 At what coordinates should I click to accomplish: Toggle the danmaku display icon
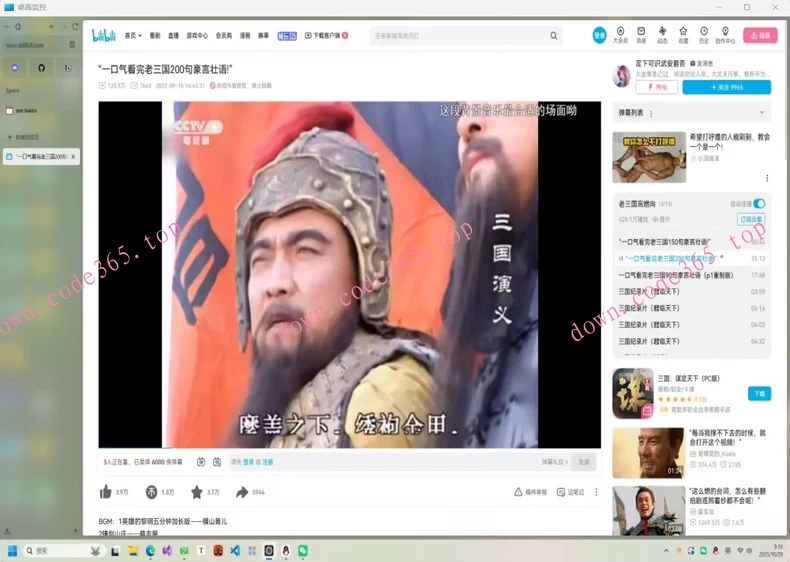point(201,462)
